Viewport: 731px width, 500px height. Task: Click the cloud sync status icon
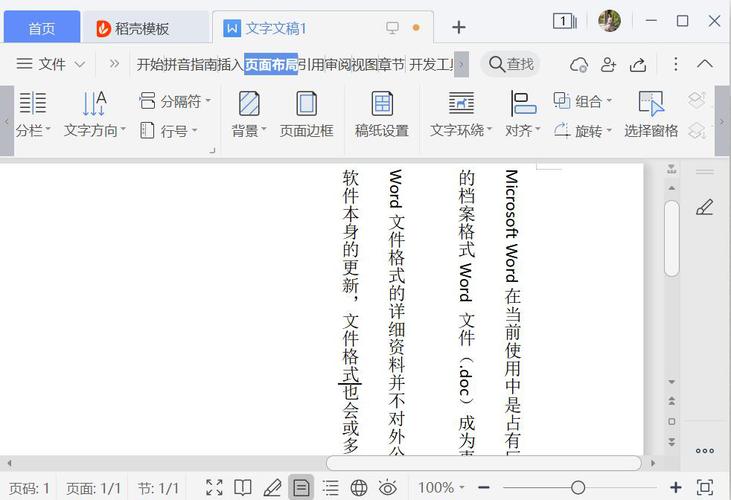(579, 64)
